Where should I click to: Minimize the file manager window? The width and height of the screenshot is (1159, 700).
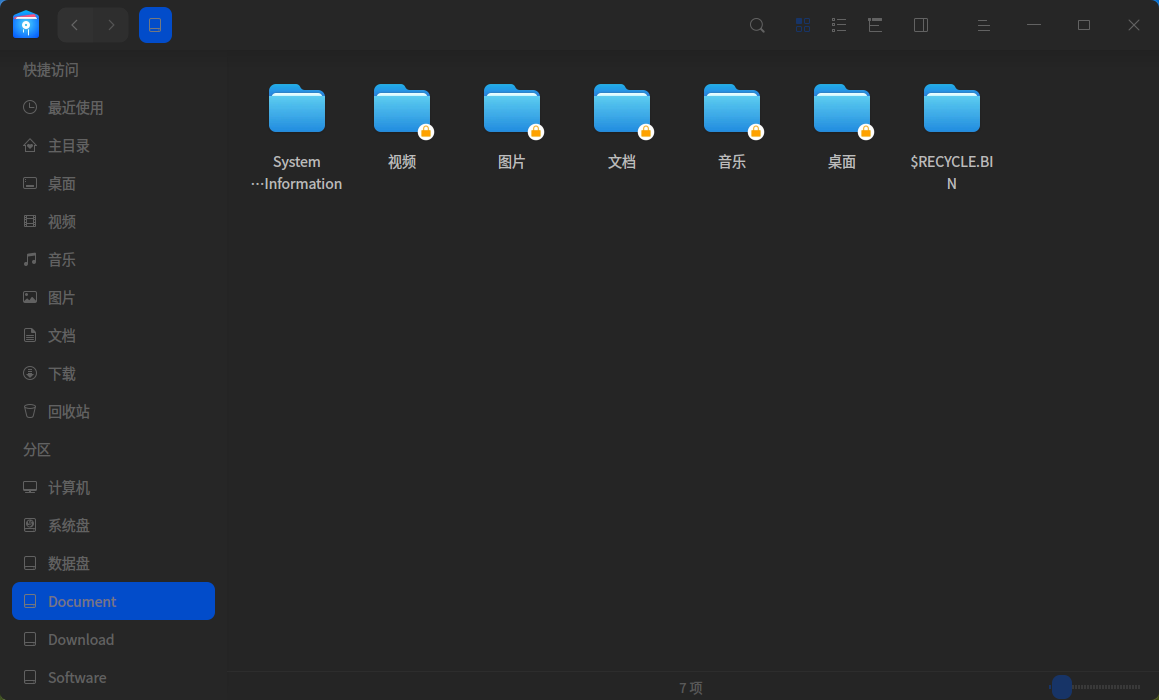pos(1034,25)
